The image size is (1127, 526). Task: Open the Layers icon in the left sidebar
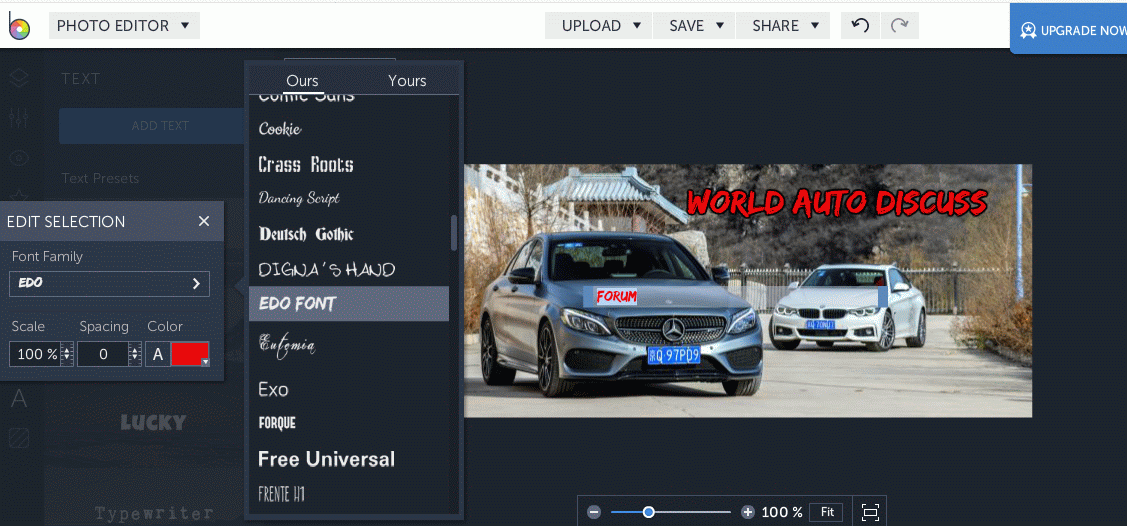pyautogui.click(x=19, y=78)
